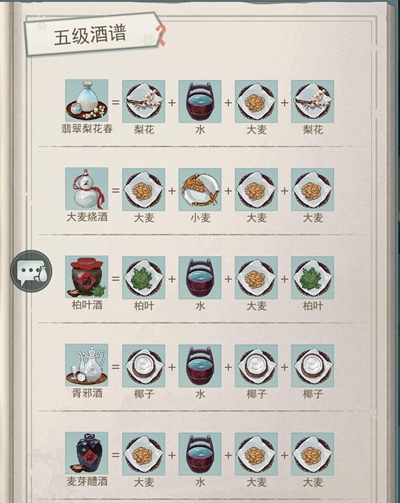Tap the 柏叶酒 wine jar icon
Screen dimensions: 400x503
pos(87,277)
